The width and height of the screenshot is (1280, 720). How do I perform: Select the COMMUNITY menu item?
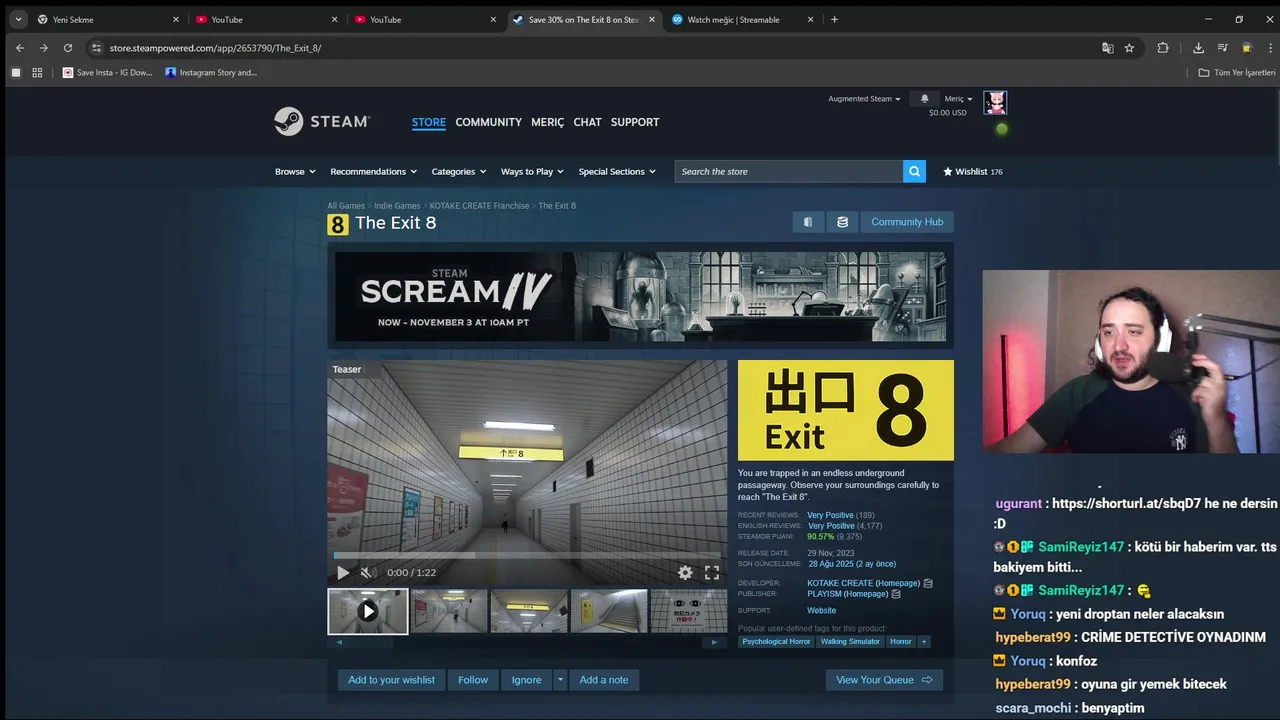pos(488,122)
